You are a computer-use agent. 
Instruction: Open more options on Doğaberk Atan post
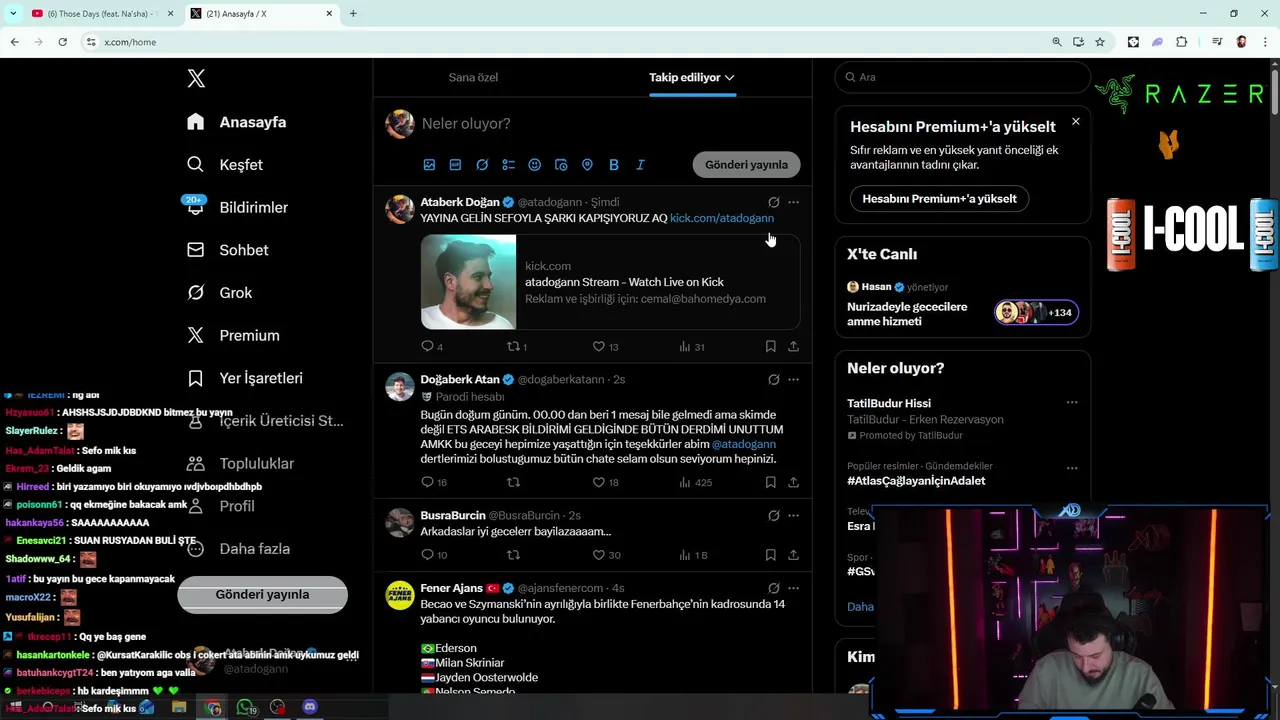[793, 380]
